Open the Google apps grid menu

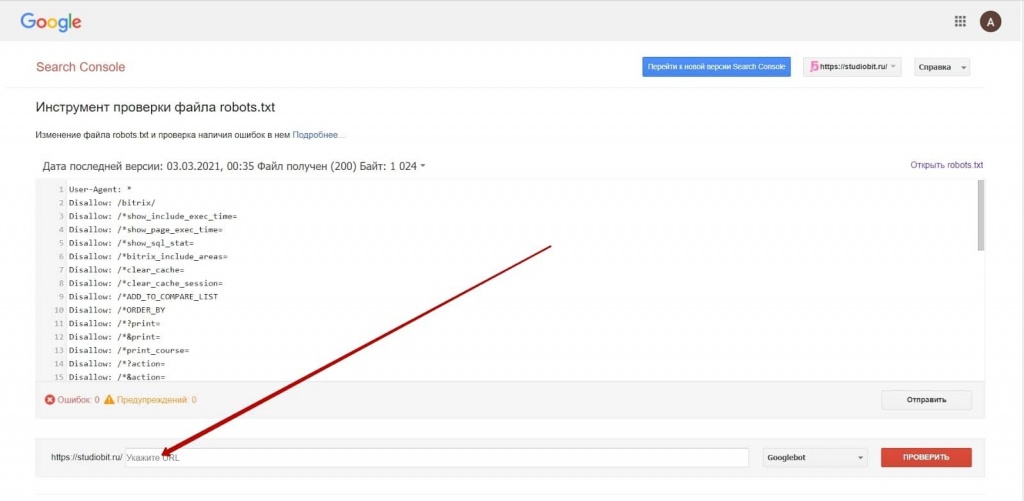click(960, 21)
